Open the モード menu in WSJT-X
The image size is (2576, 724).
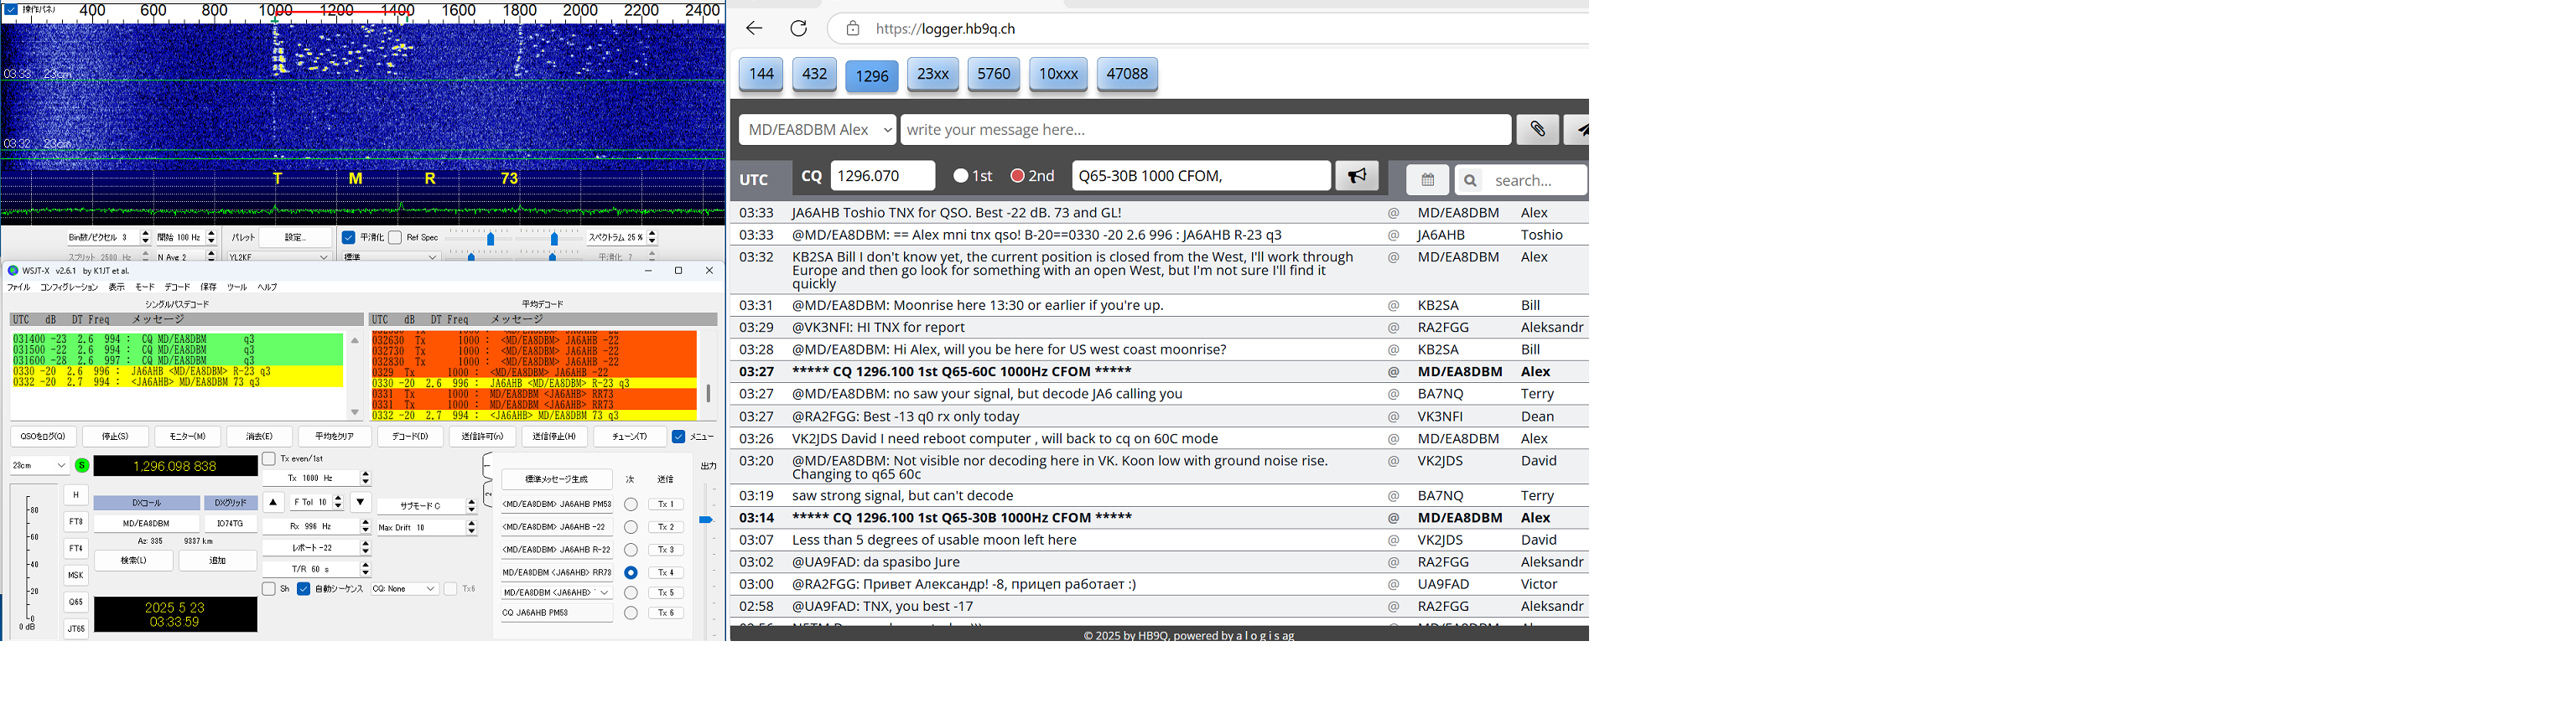point(145,287)
